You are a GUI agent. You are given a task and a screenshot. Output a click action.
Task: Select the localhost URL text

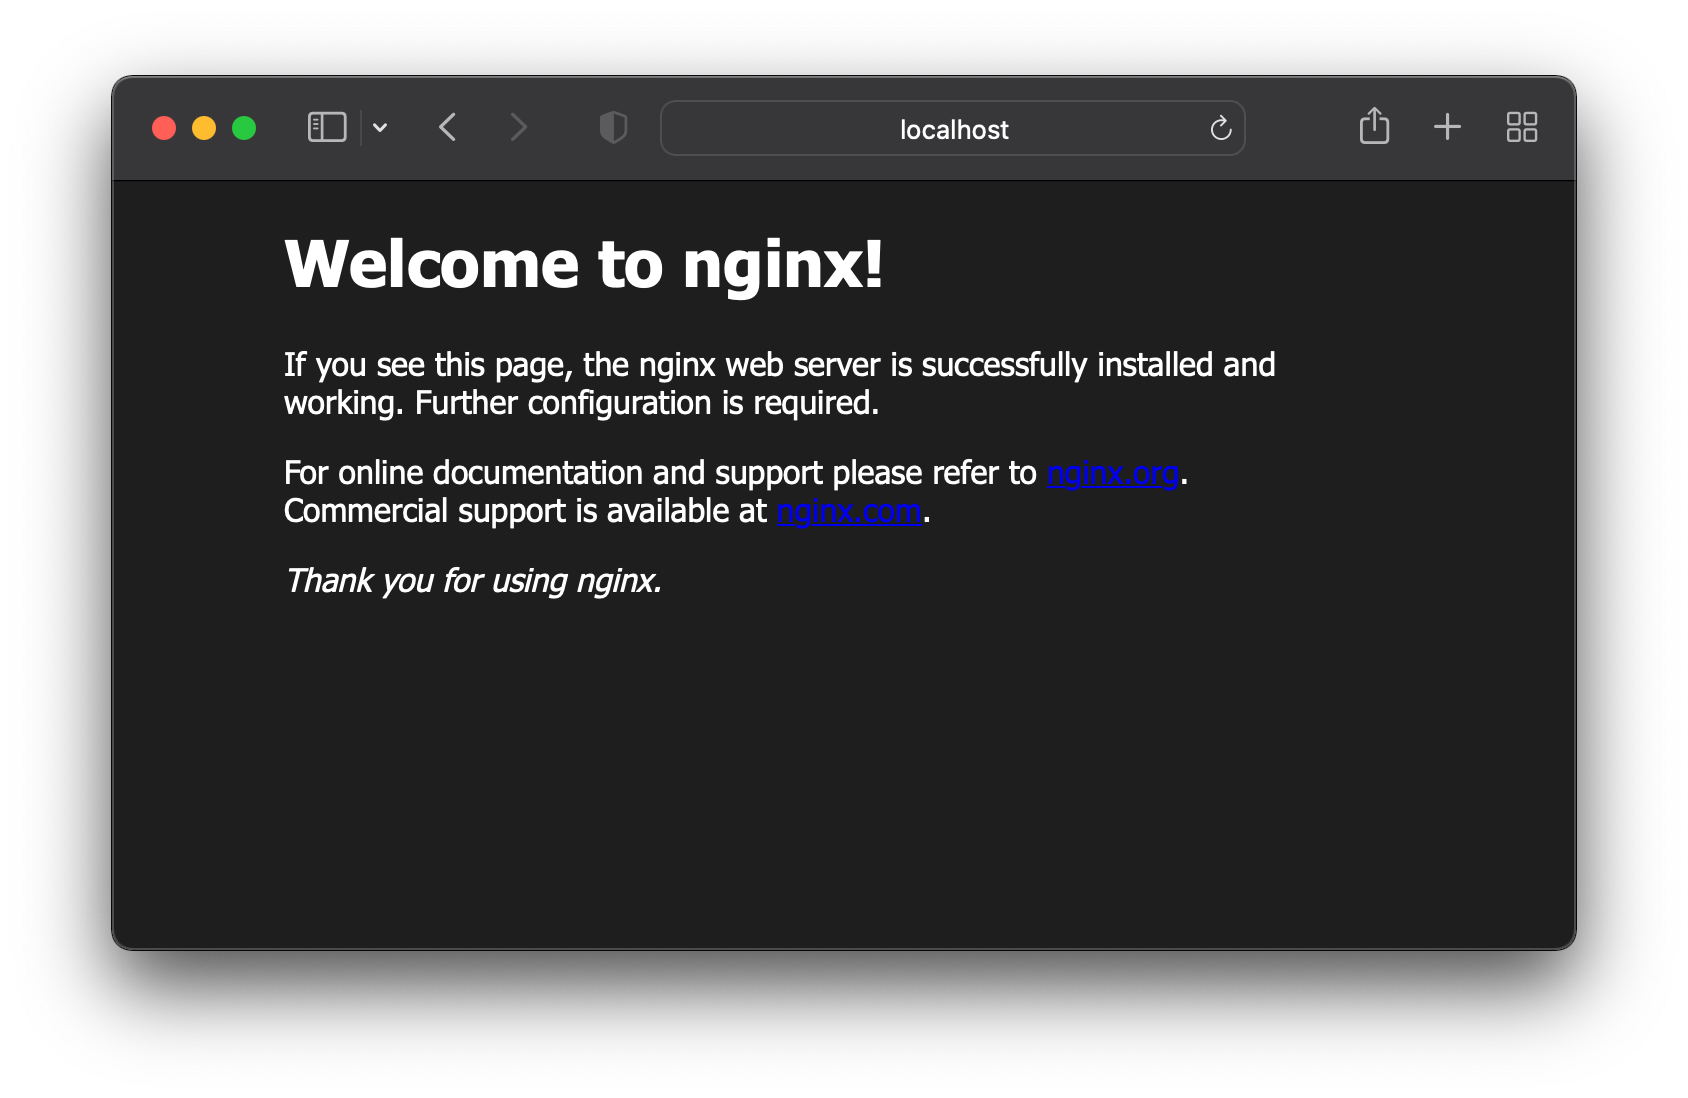point(952,128)
